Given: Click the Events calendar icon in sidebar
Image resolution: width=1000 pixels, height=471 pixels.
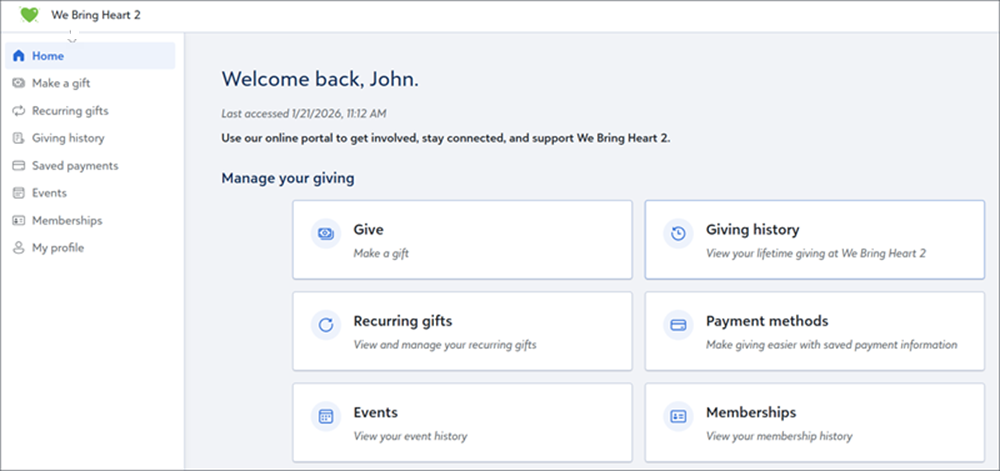Looking at the screenshot, I should 18,192.
